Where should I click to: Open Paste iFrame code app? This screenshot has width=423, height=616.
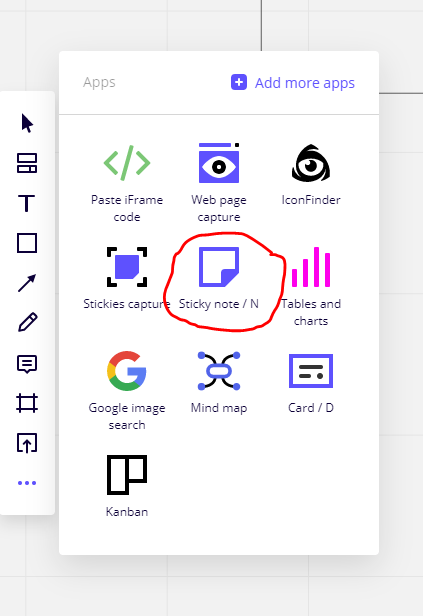(127, 183)
